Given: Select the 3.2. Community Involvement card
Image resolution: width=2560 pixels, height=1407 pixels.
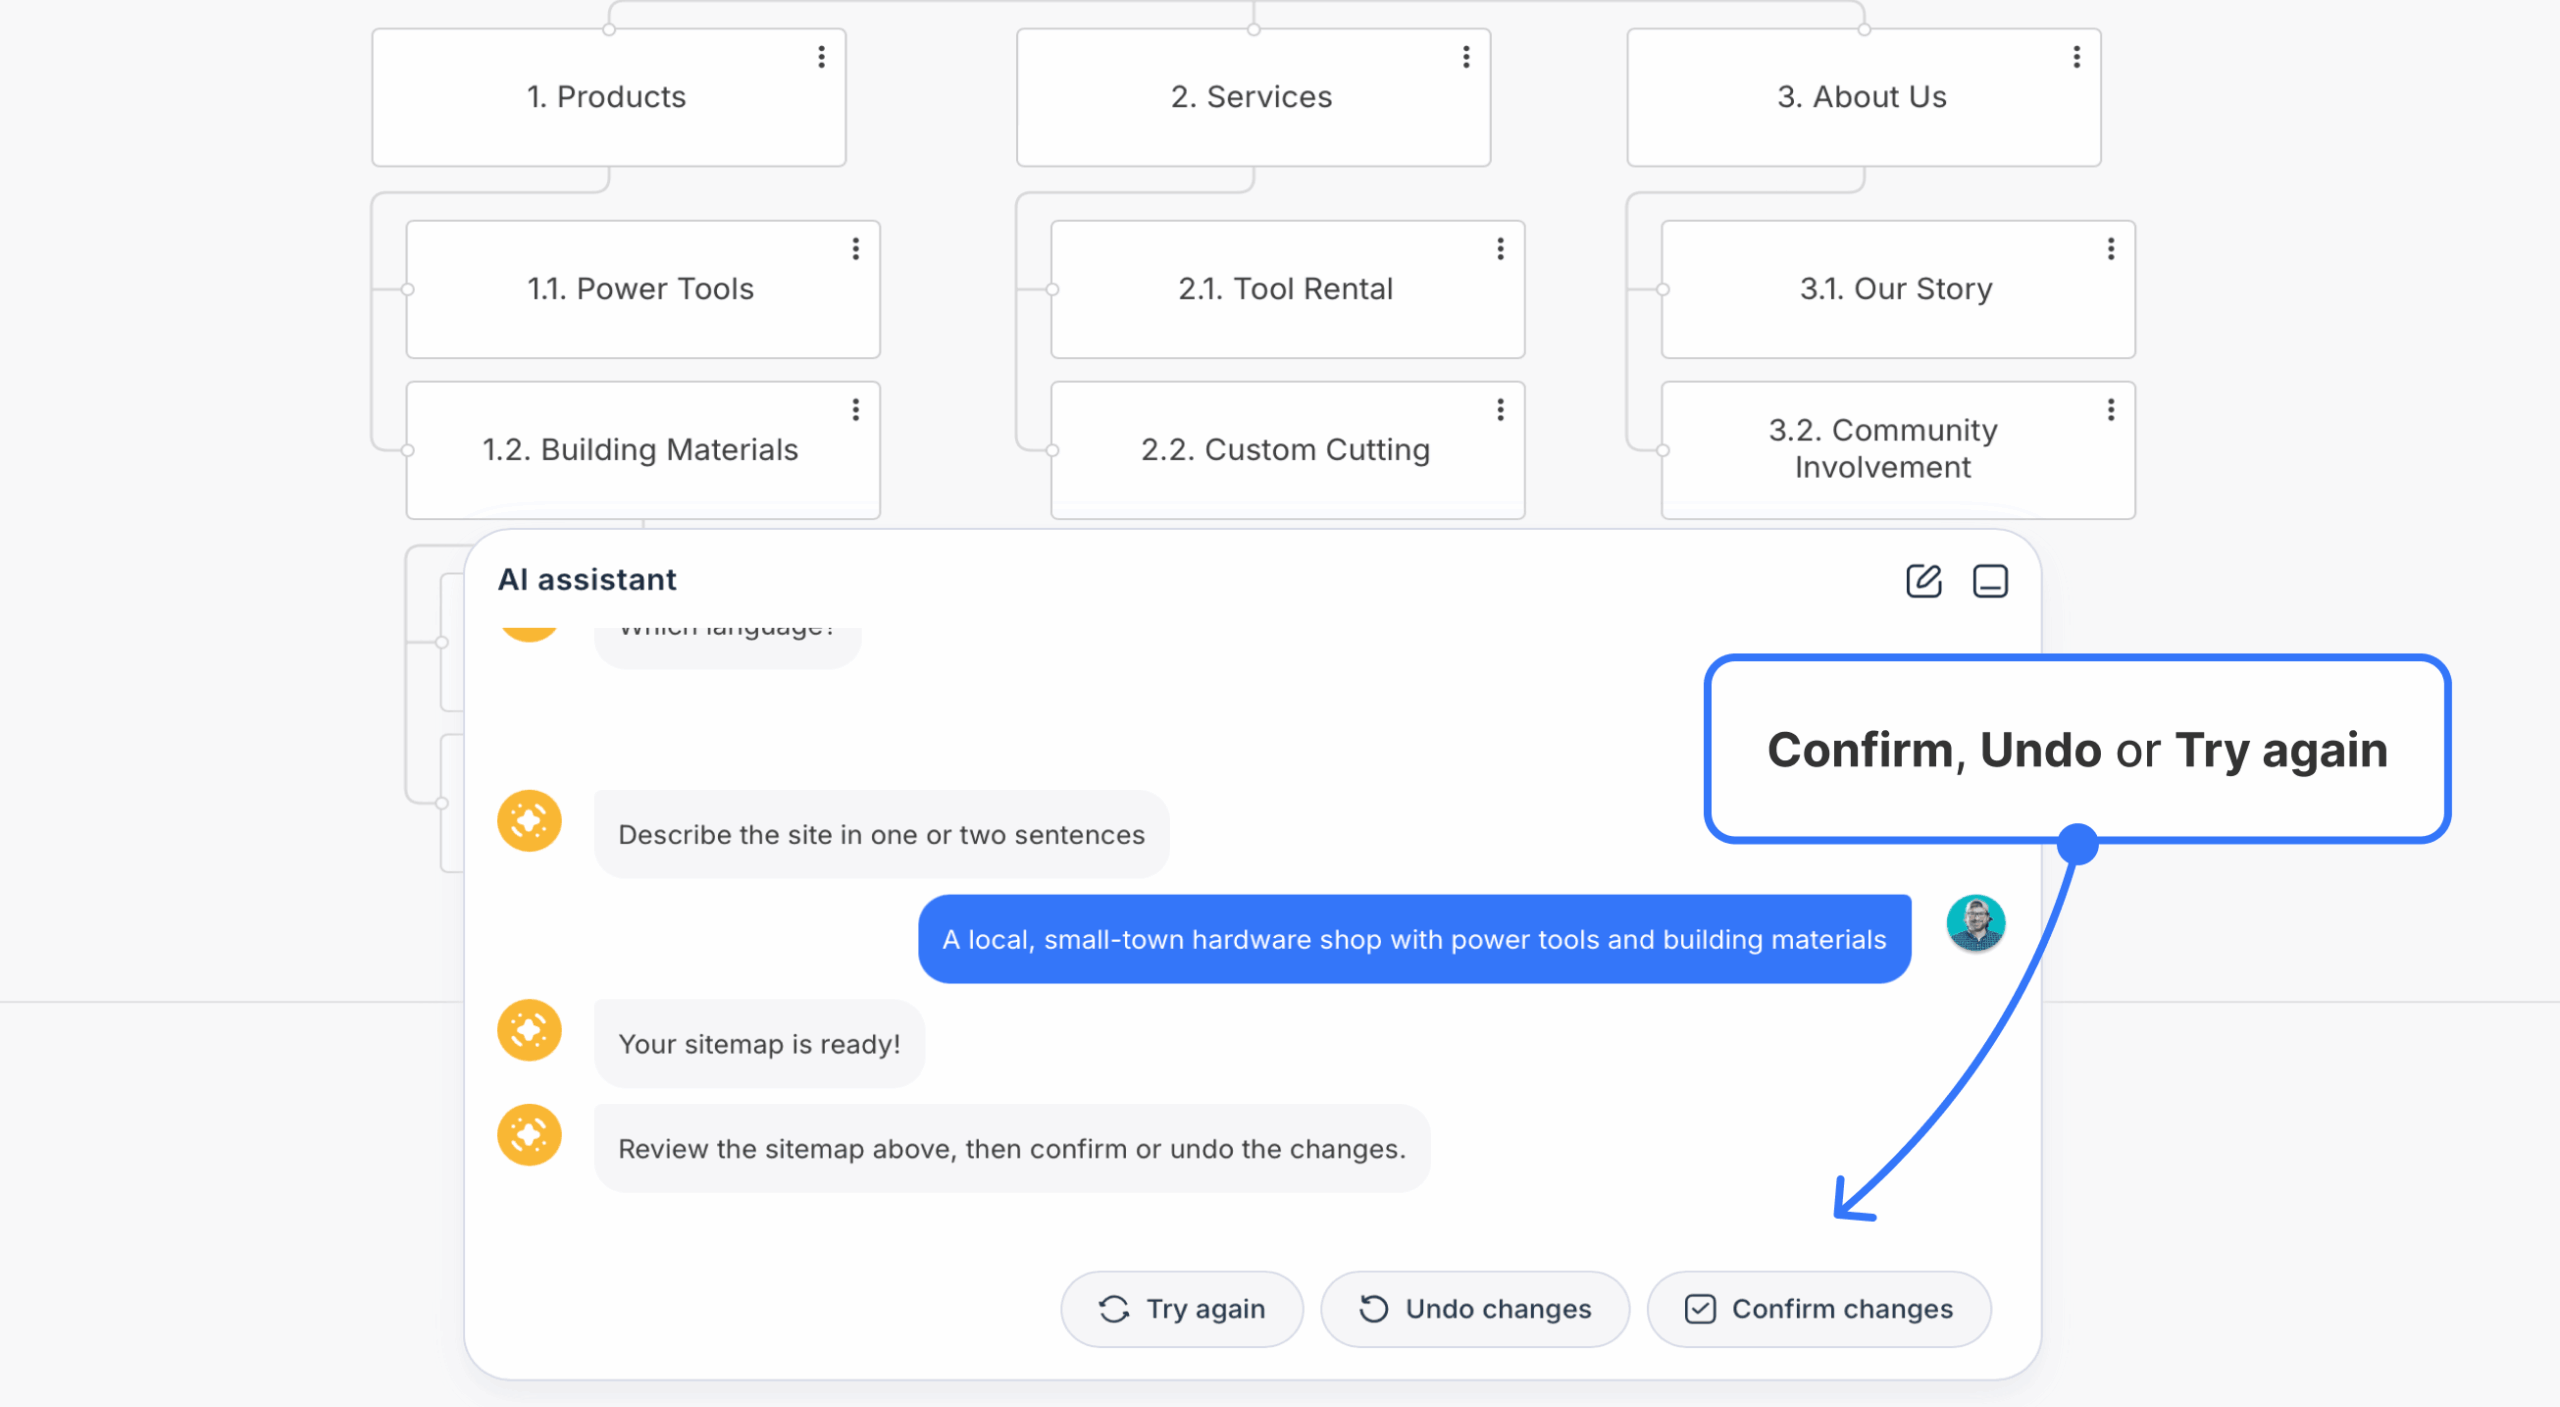Looking at the screenshot, I should [1897, 450].
